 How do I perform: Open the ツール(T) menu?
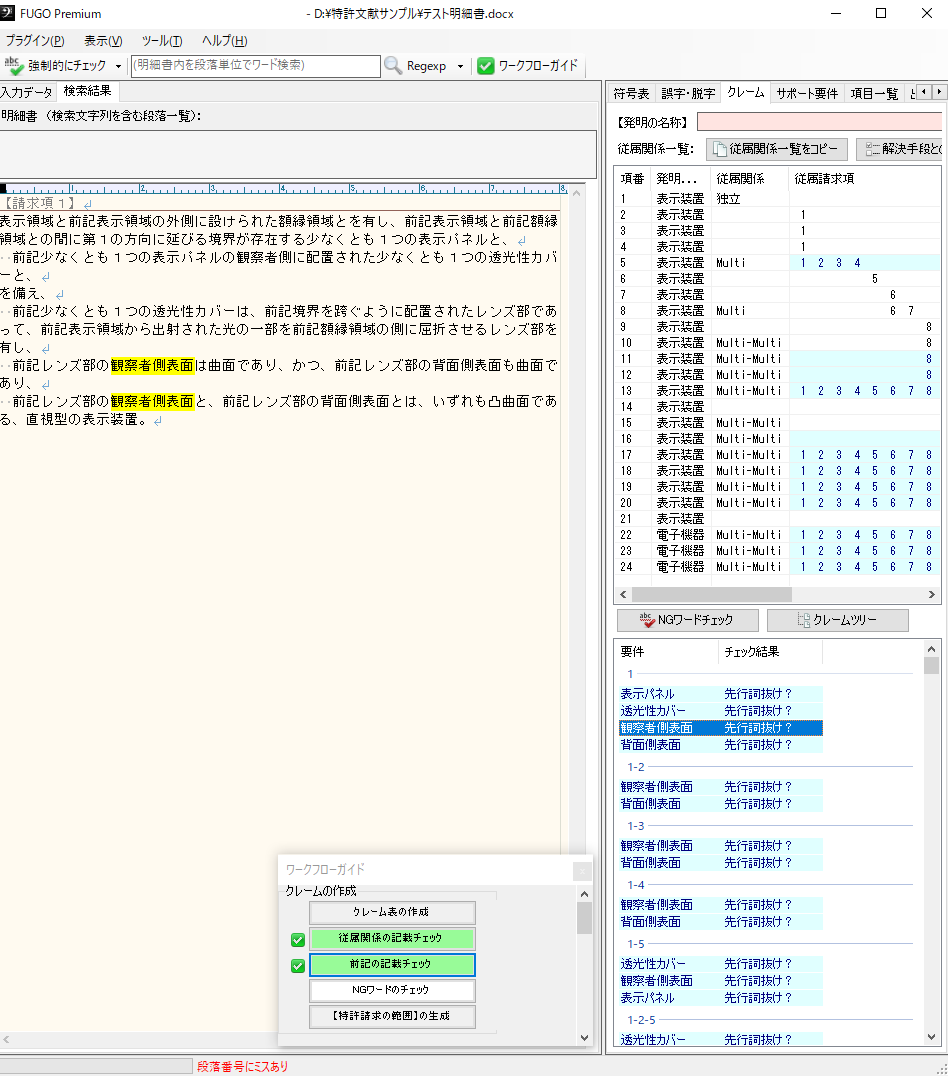tap(162, 41)
